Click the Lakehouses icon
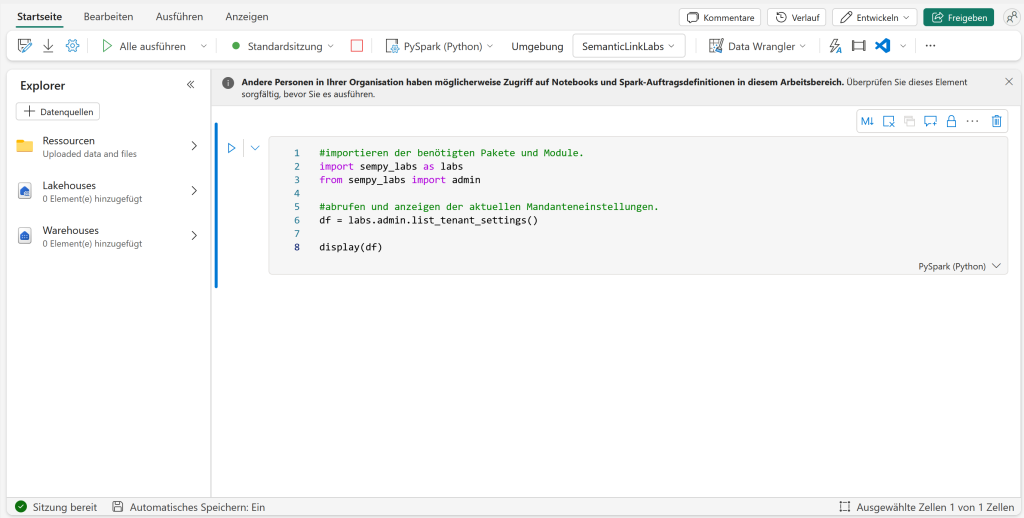1024x518 pixels. coord(25,191)
